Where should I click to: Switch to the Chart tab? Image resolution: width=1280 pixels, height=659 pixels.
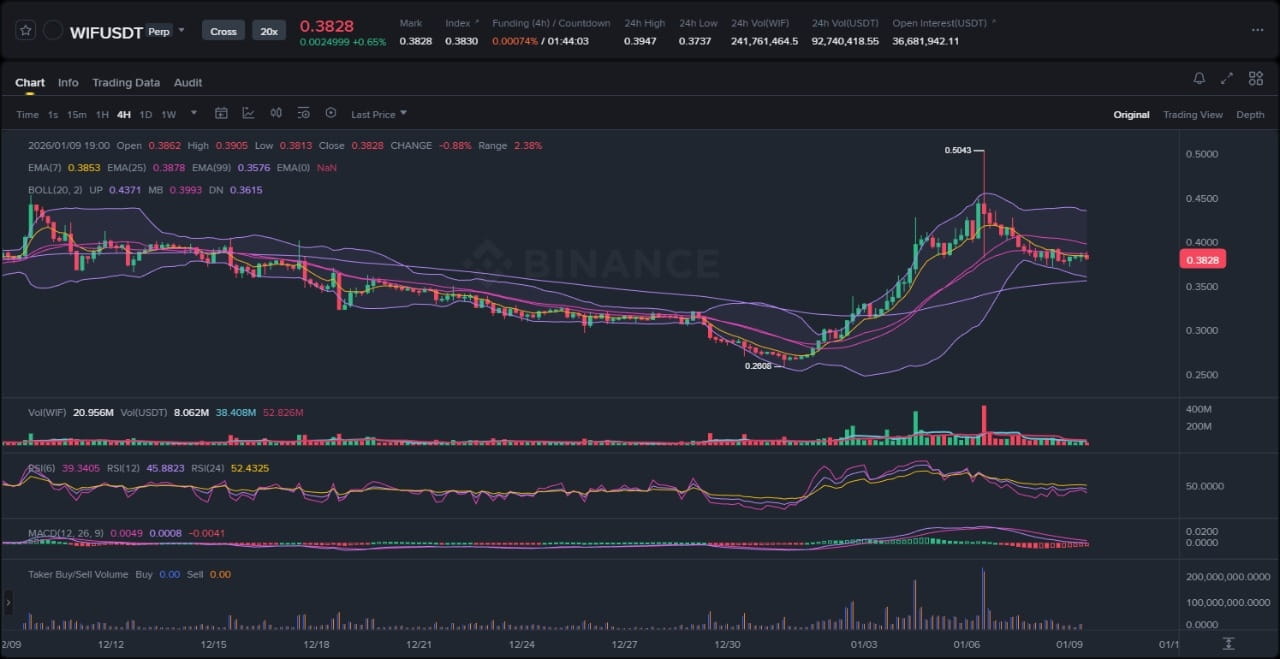[x=30, y=82]
